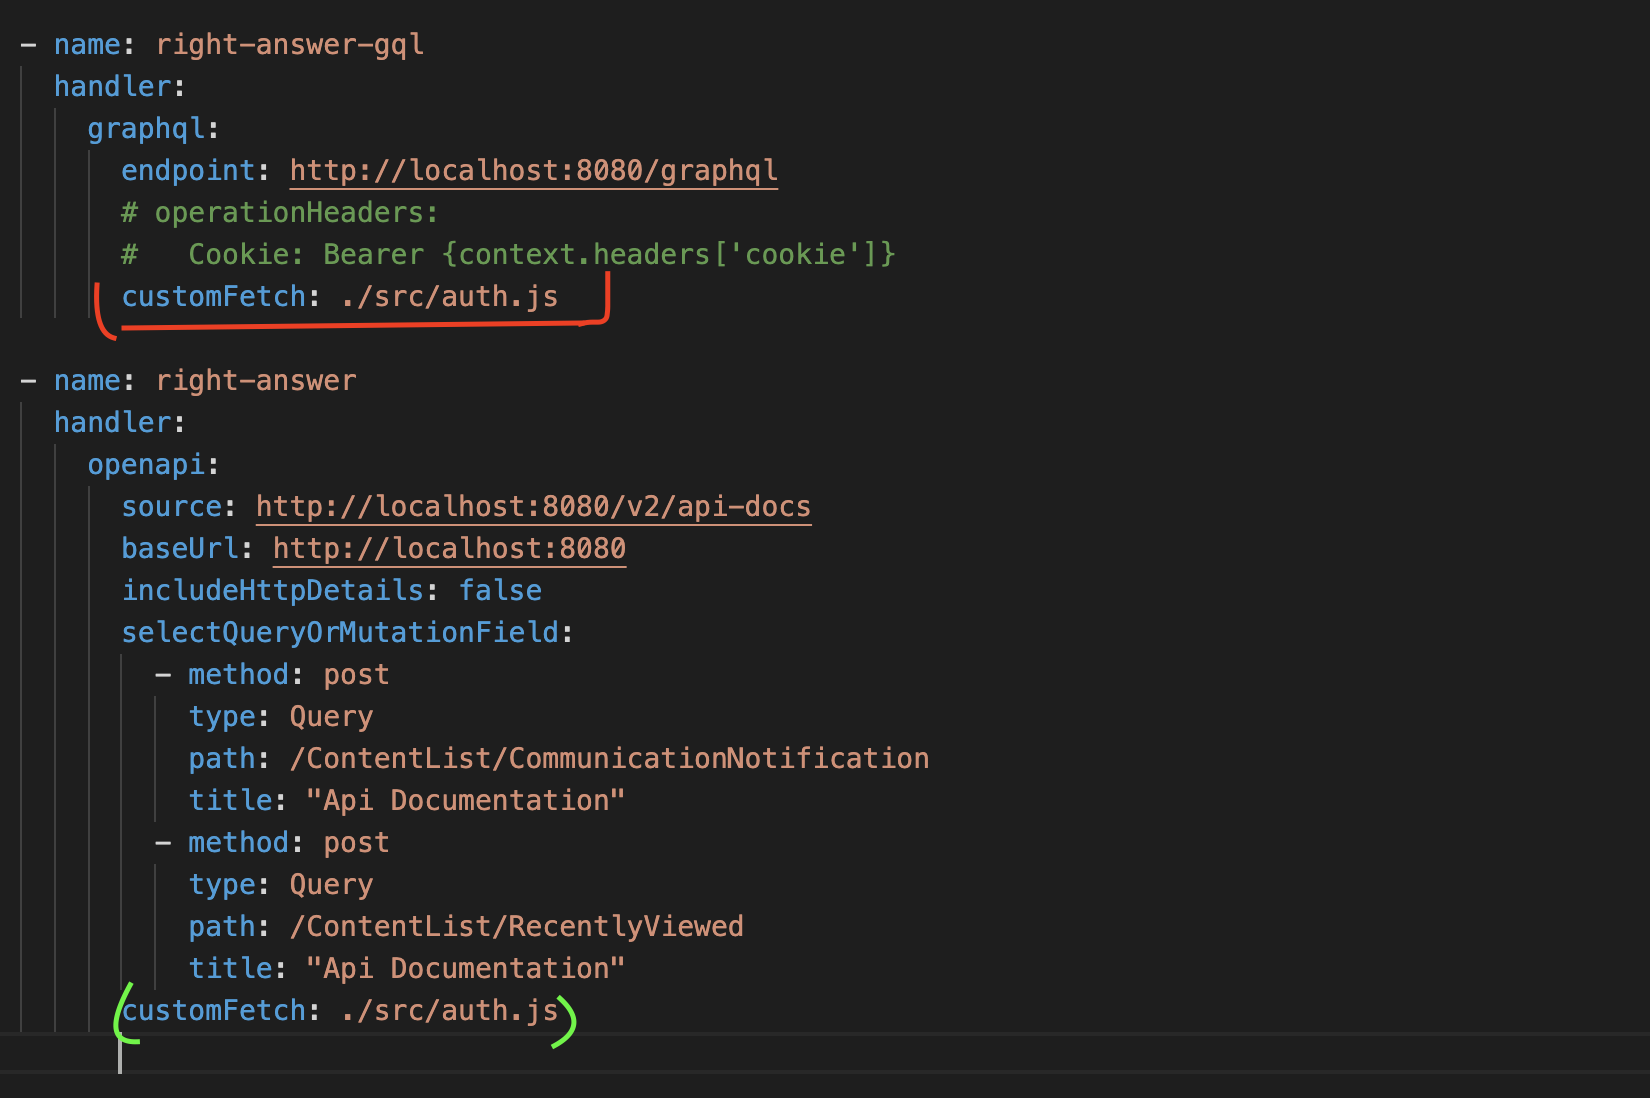Open the http://localhost:8080/v2/api-docs source link
Viewport: 1650px width, 1098px height.
[x=532, y=506]
